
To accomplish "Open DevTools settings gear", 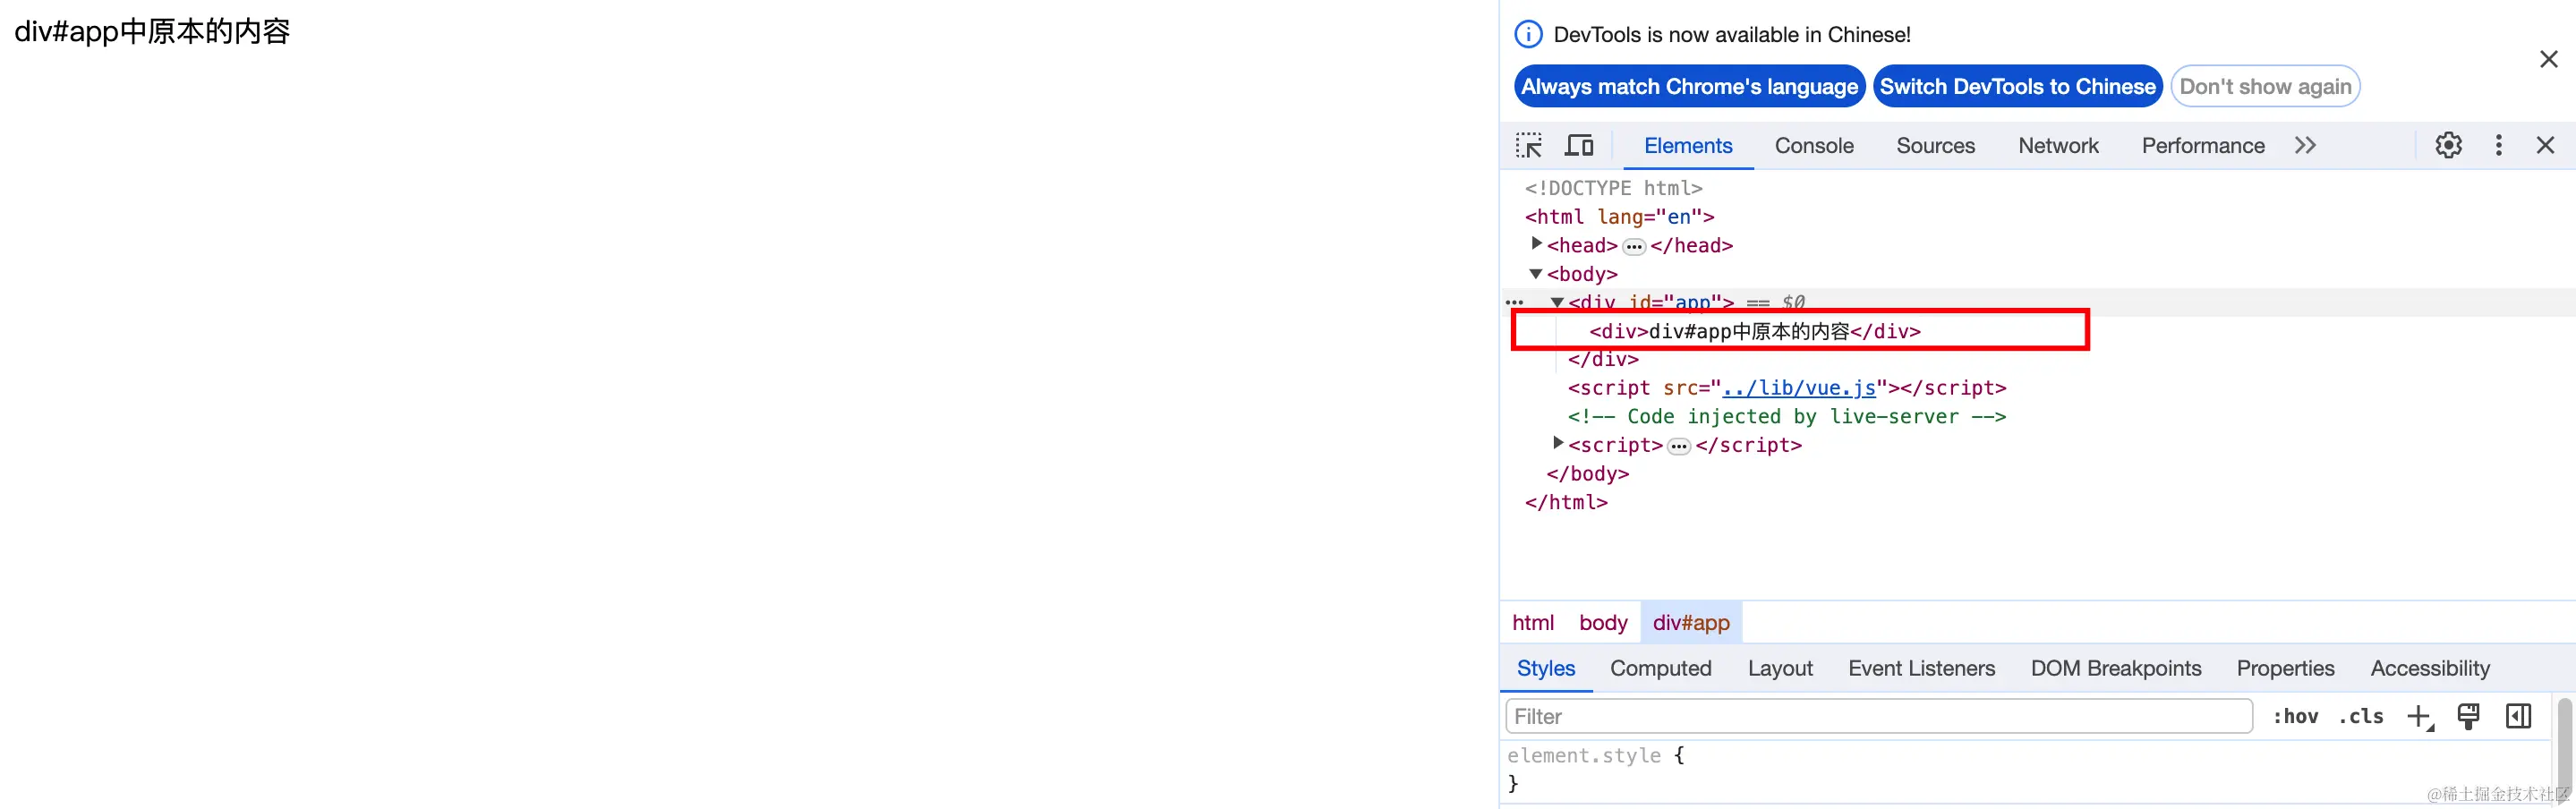I will pos(2448,146).
